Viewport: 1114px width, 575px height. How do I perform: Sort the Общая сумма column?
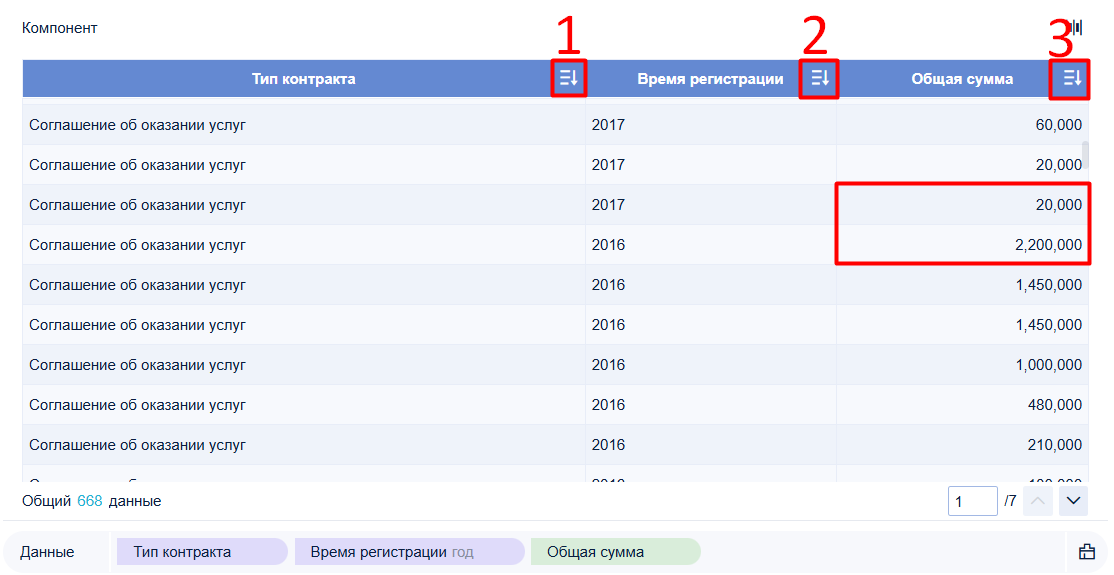tap(1071, 78)
